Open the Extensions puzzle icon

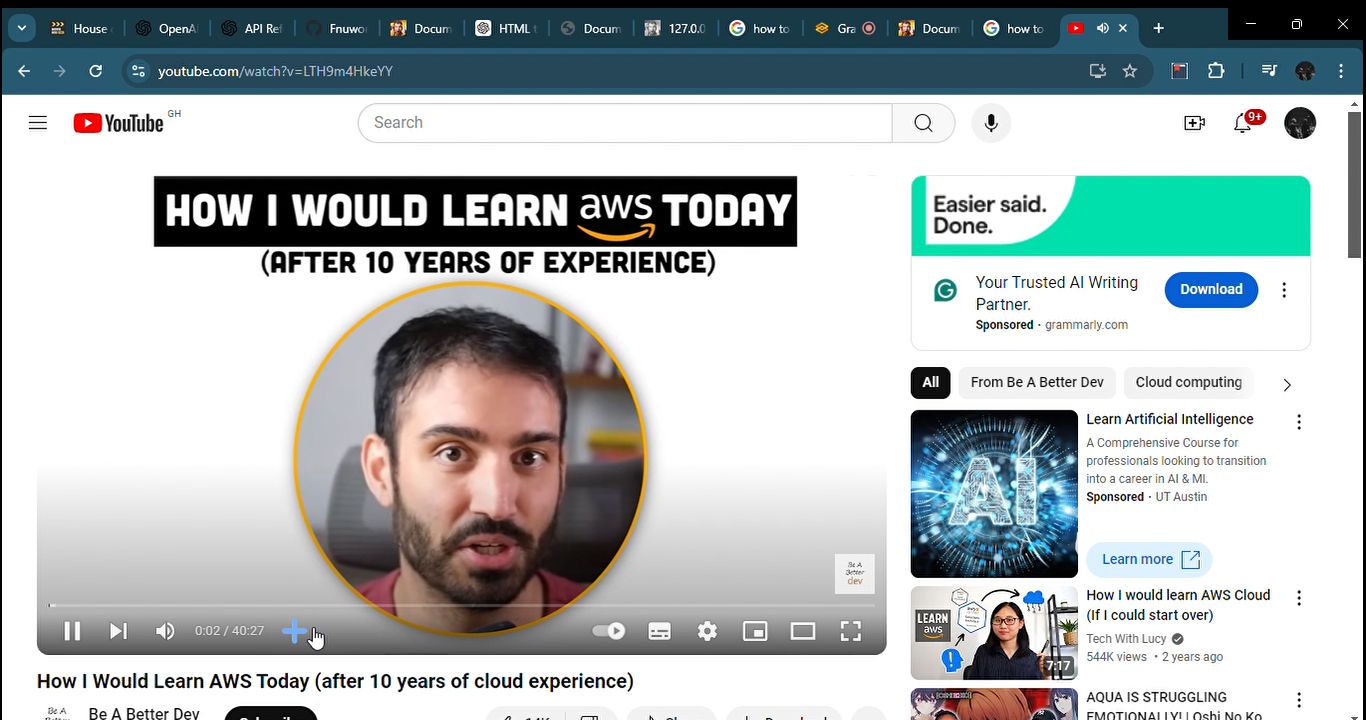1216,71
